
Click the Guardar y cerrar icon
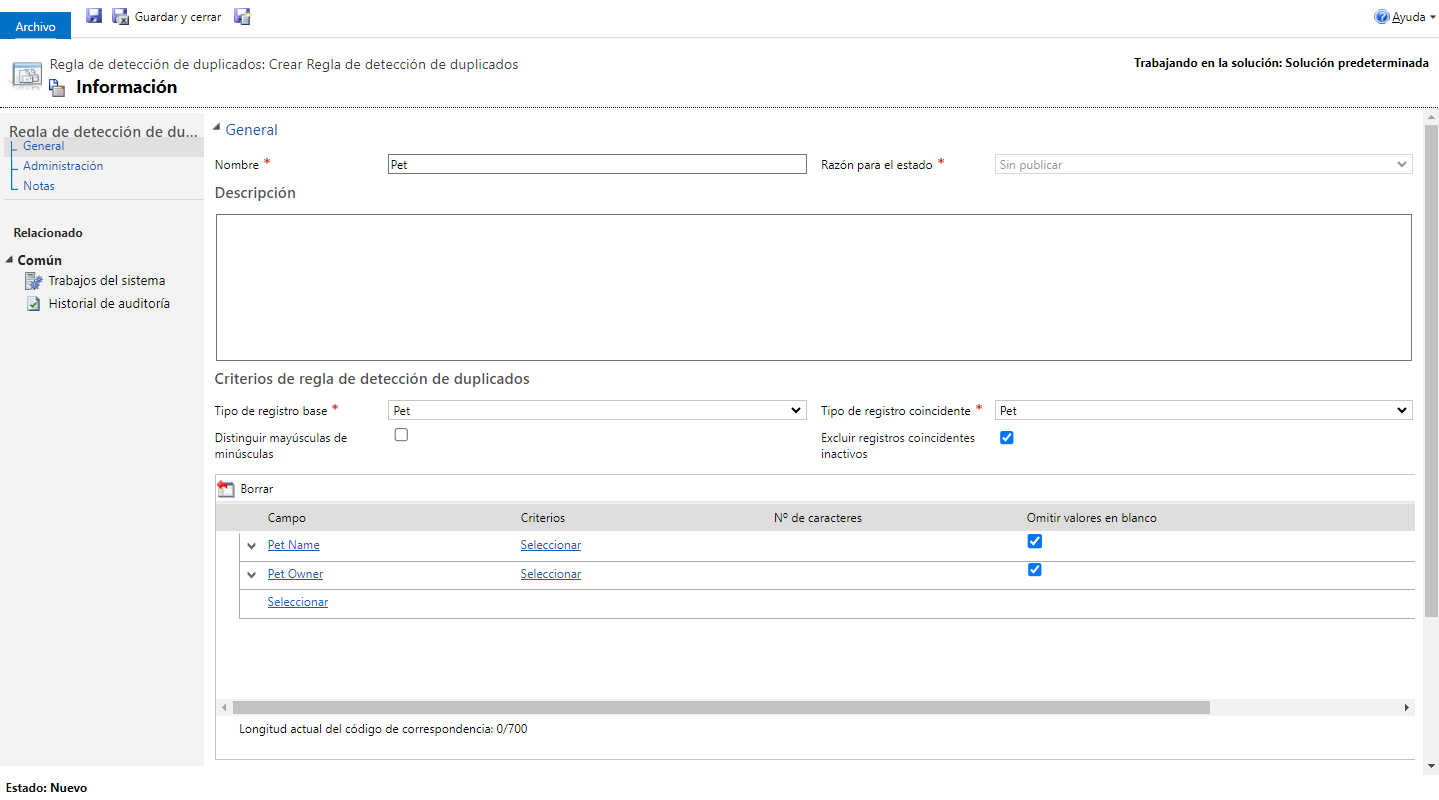tap(121, 16)
